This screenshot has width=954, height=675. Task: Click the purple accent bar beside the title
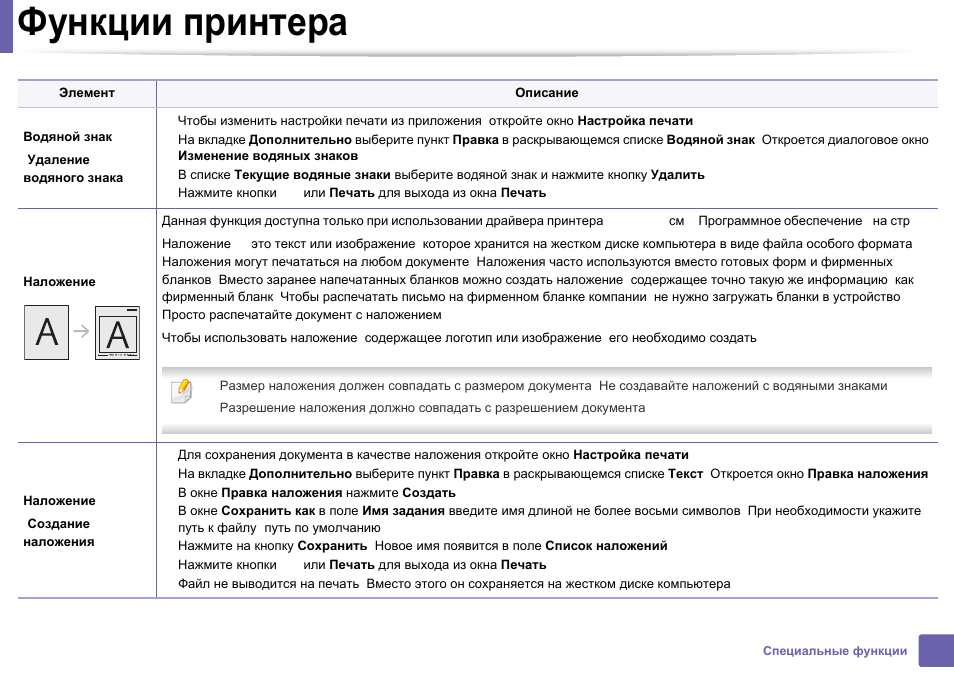point(8,24)
